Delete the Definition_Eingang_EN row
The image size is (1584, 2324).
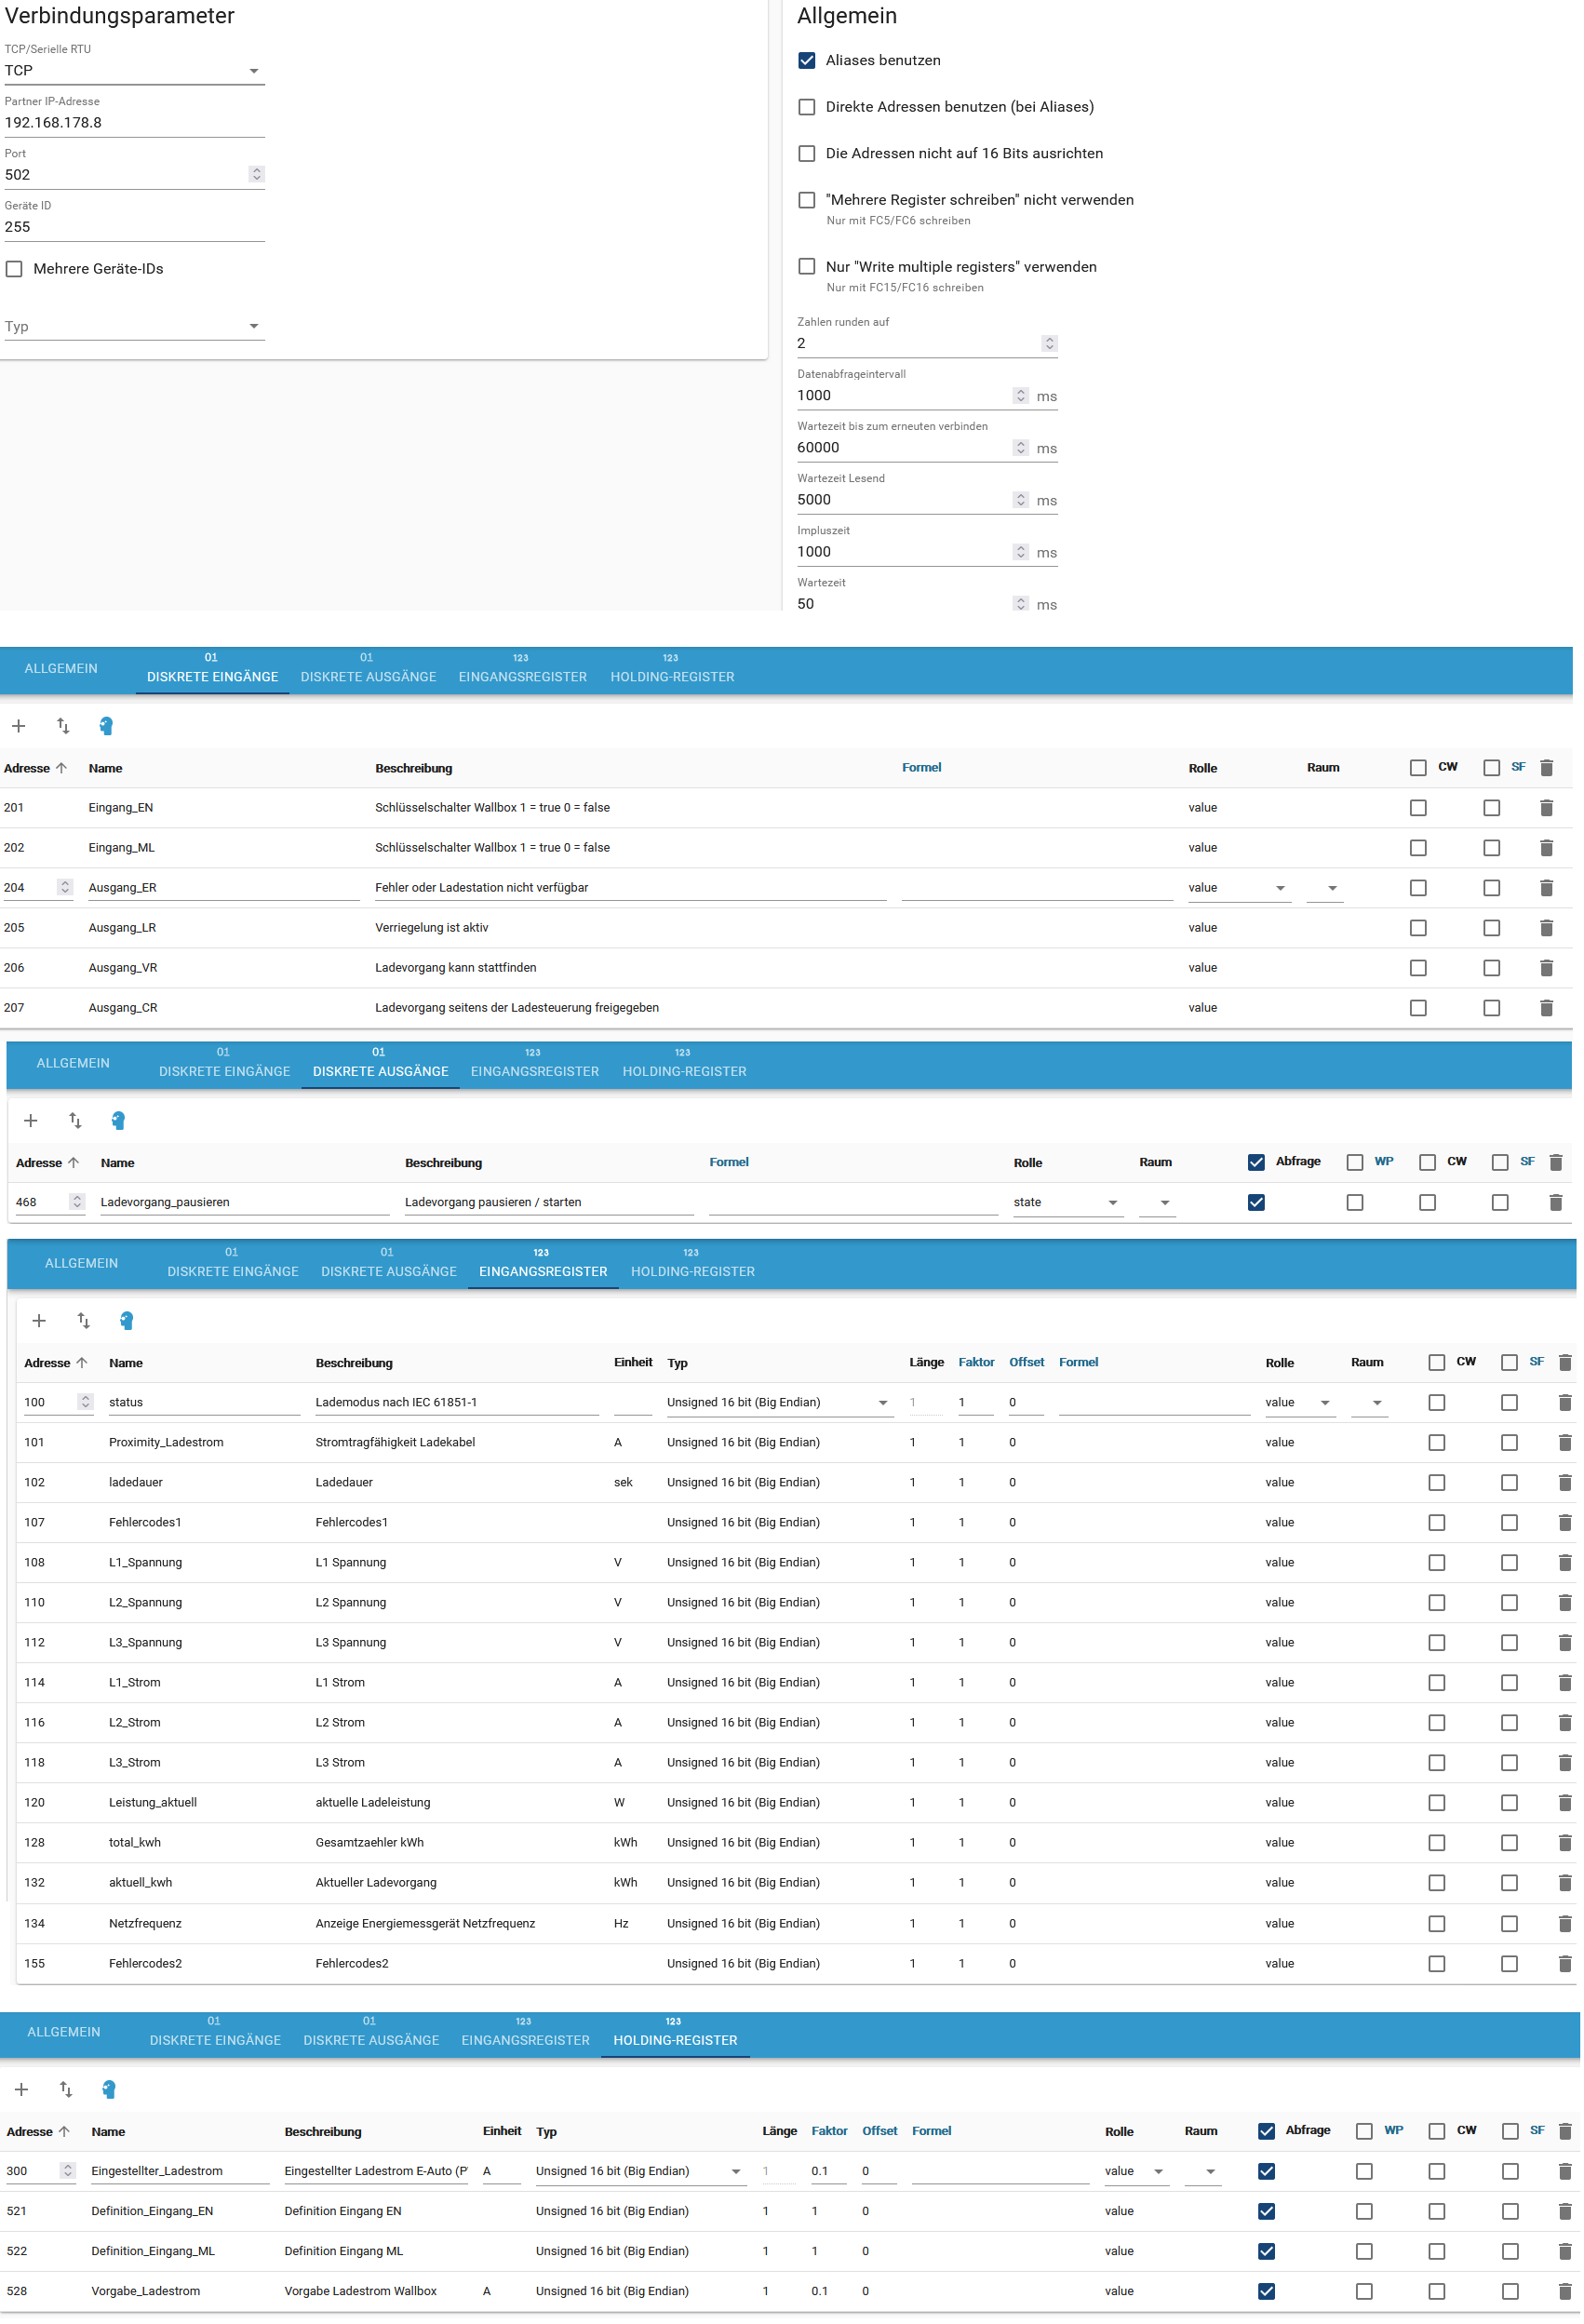[x=1565, y=2212]
